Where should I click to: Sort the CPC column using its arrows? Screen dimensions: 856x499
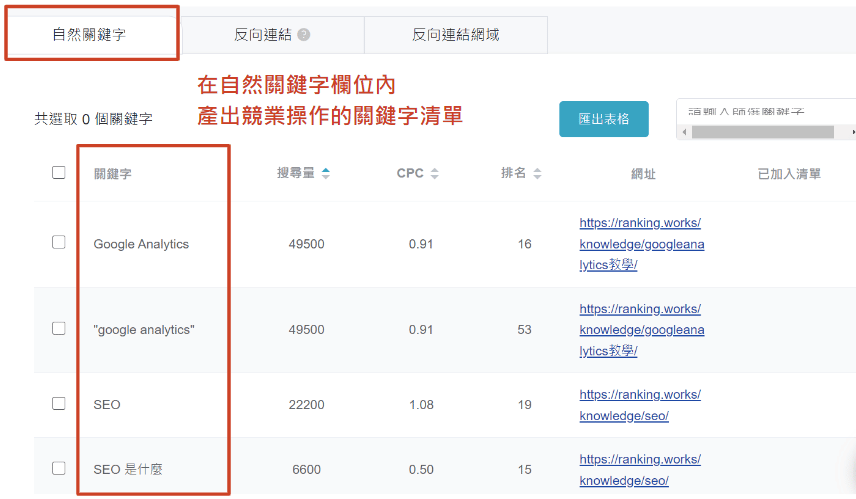click(x=433, y=173)
